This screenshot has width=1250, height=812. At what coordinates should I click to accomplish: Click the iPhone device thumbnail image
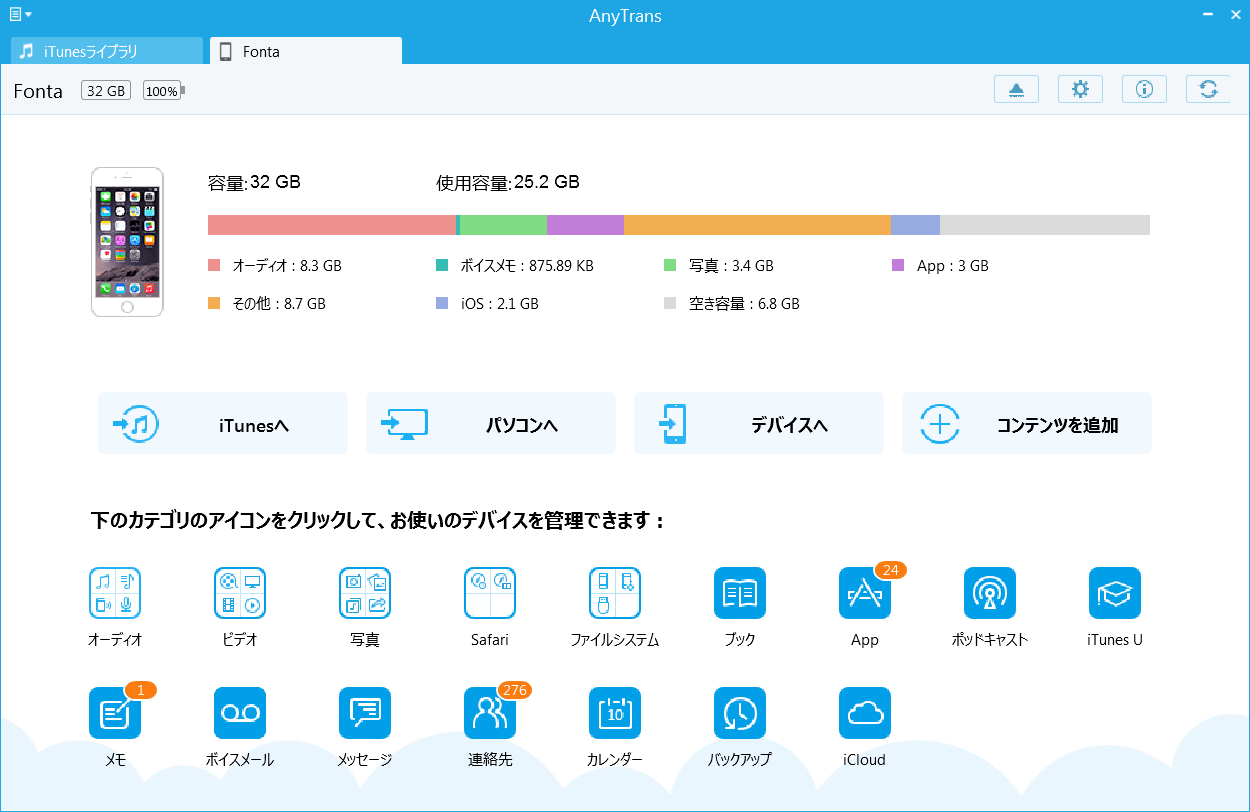pyautogui.click(x=126, y=242)
